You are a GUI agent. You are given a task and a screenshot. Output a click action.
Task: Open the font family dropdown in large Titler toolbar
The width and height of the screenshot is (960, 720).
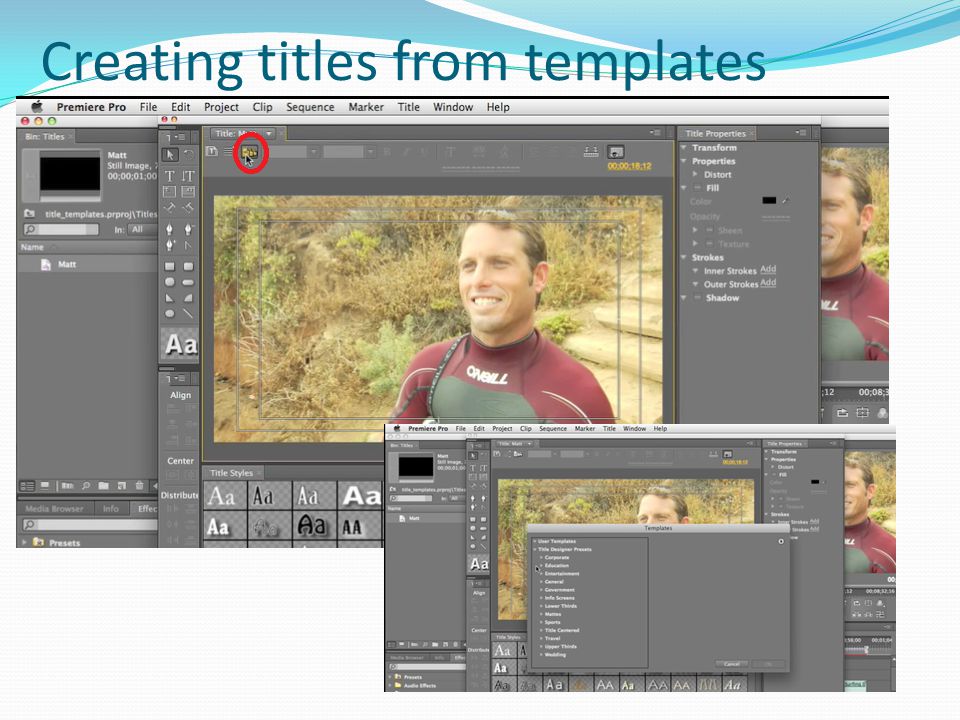click(x=313, y=152)
